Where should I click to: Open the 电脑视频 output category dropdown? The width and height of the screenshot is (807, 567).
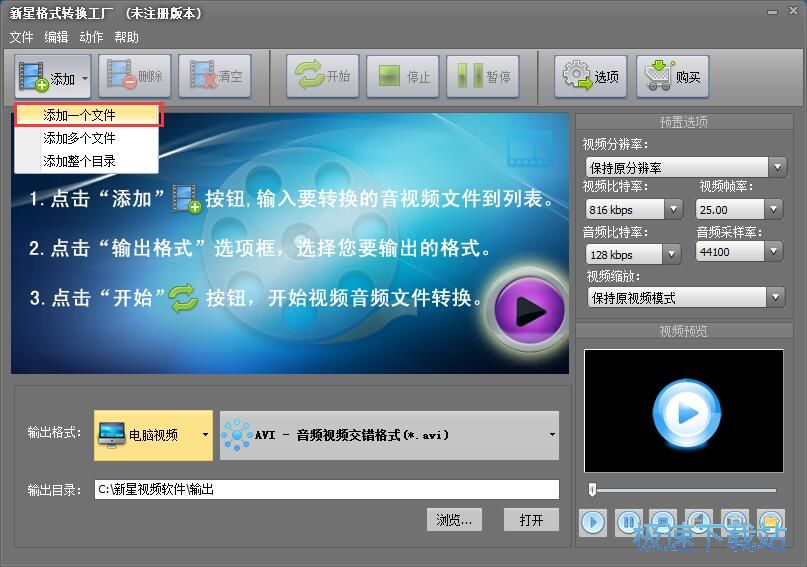pyautogui.click(x=153, y=435)
